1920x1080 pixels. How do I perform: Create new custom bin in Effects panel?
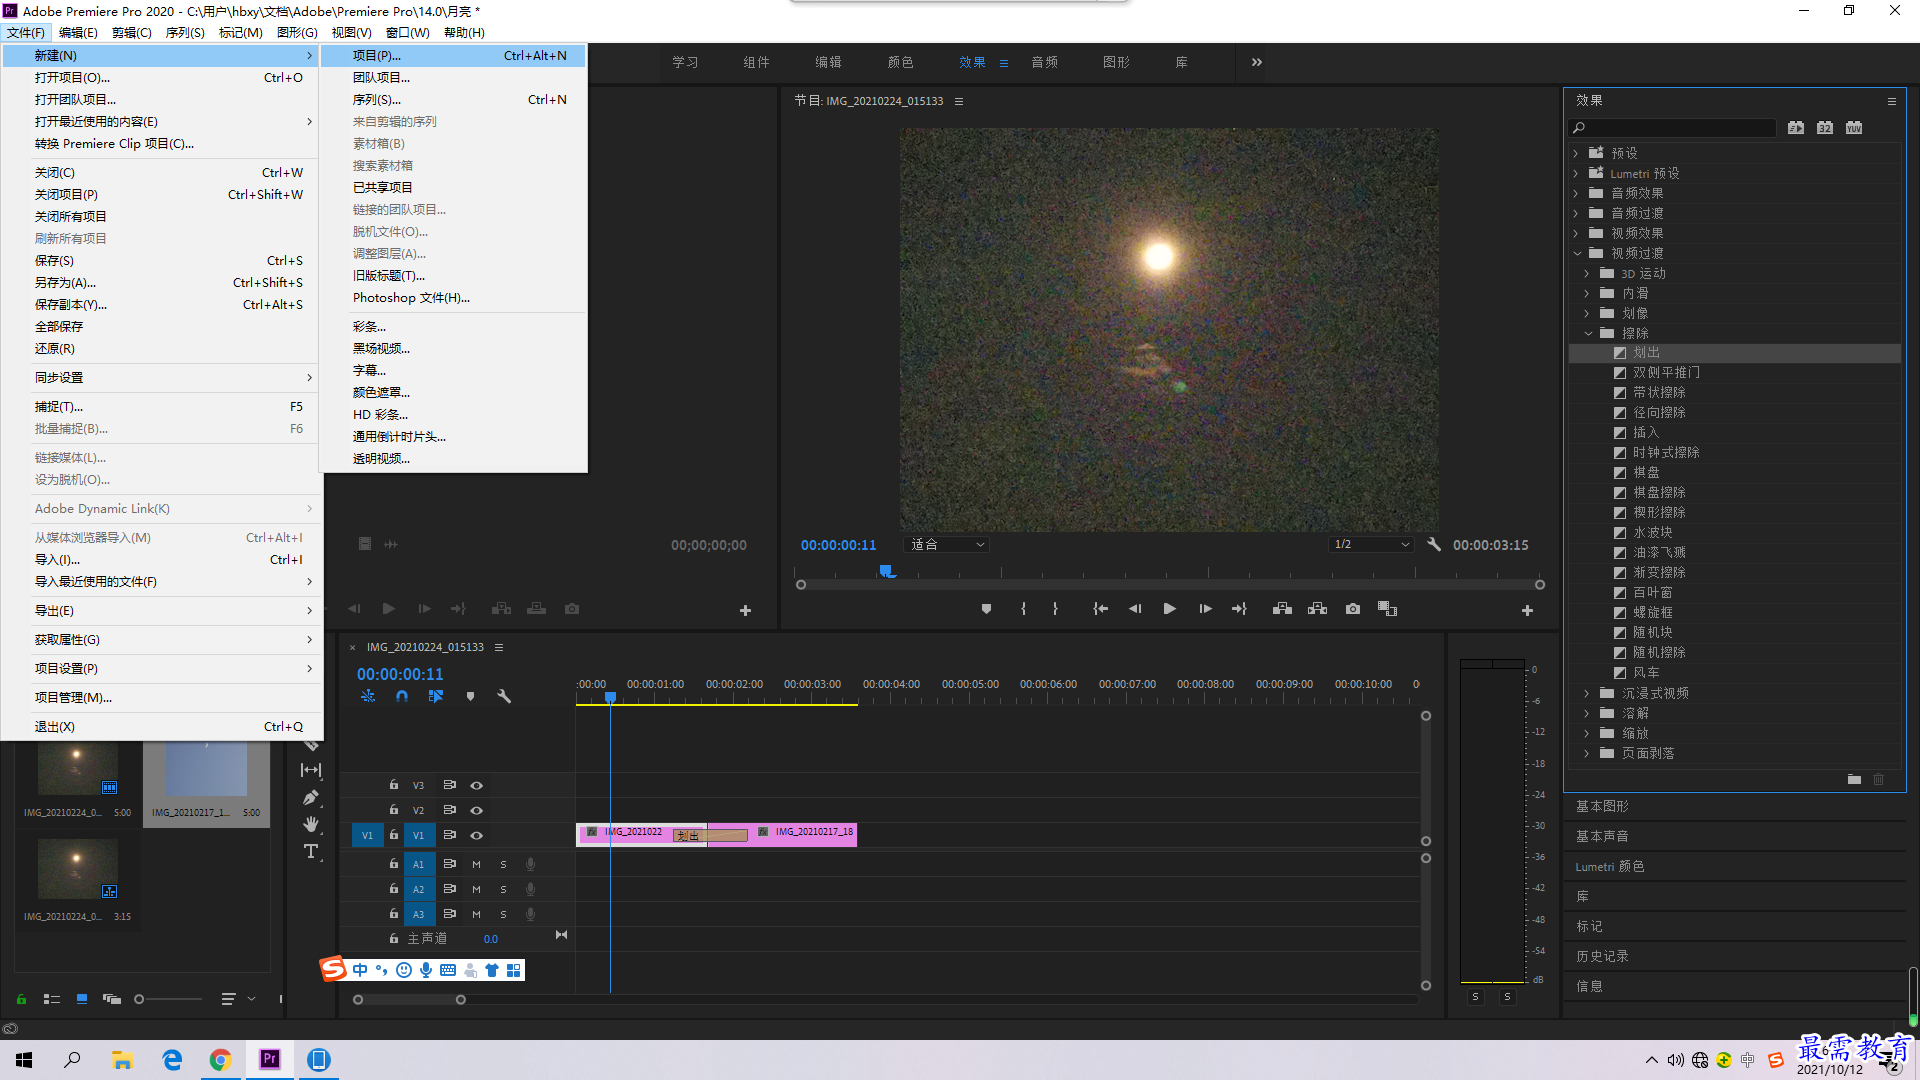1854,779
